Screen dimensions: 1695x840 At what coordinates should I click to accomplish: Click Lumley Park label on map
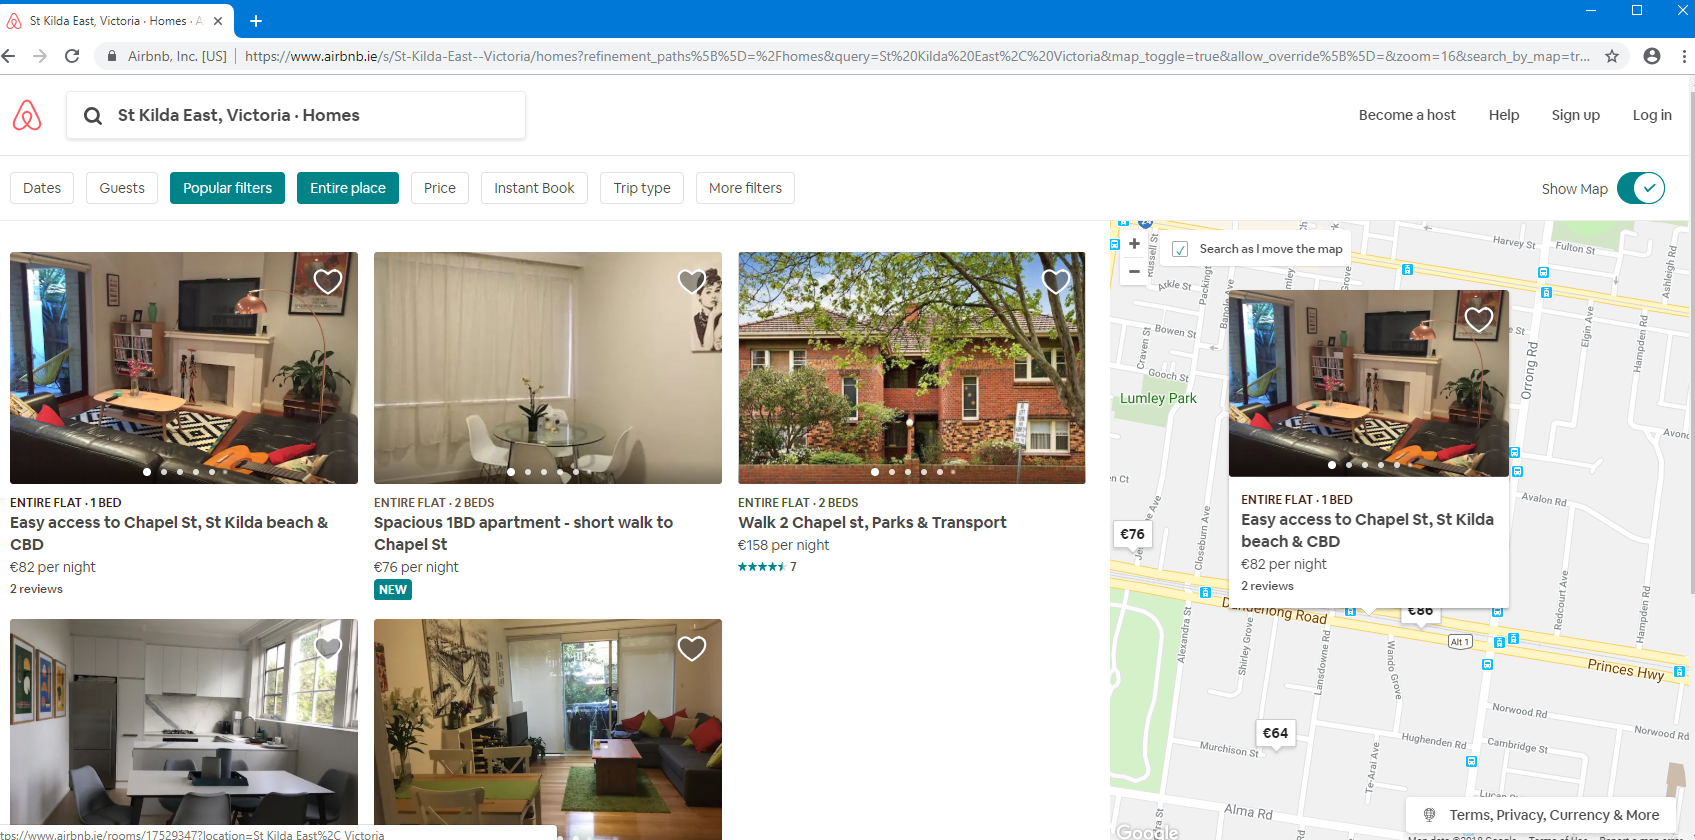[x=1158, y=398]
